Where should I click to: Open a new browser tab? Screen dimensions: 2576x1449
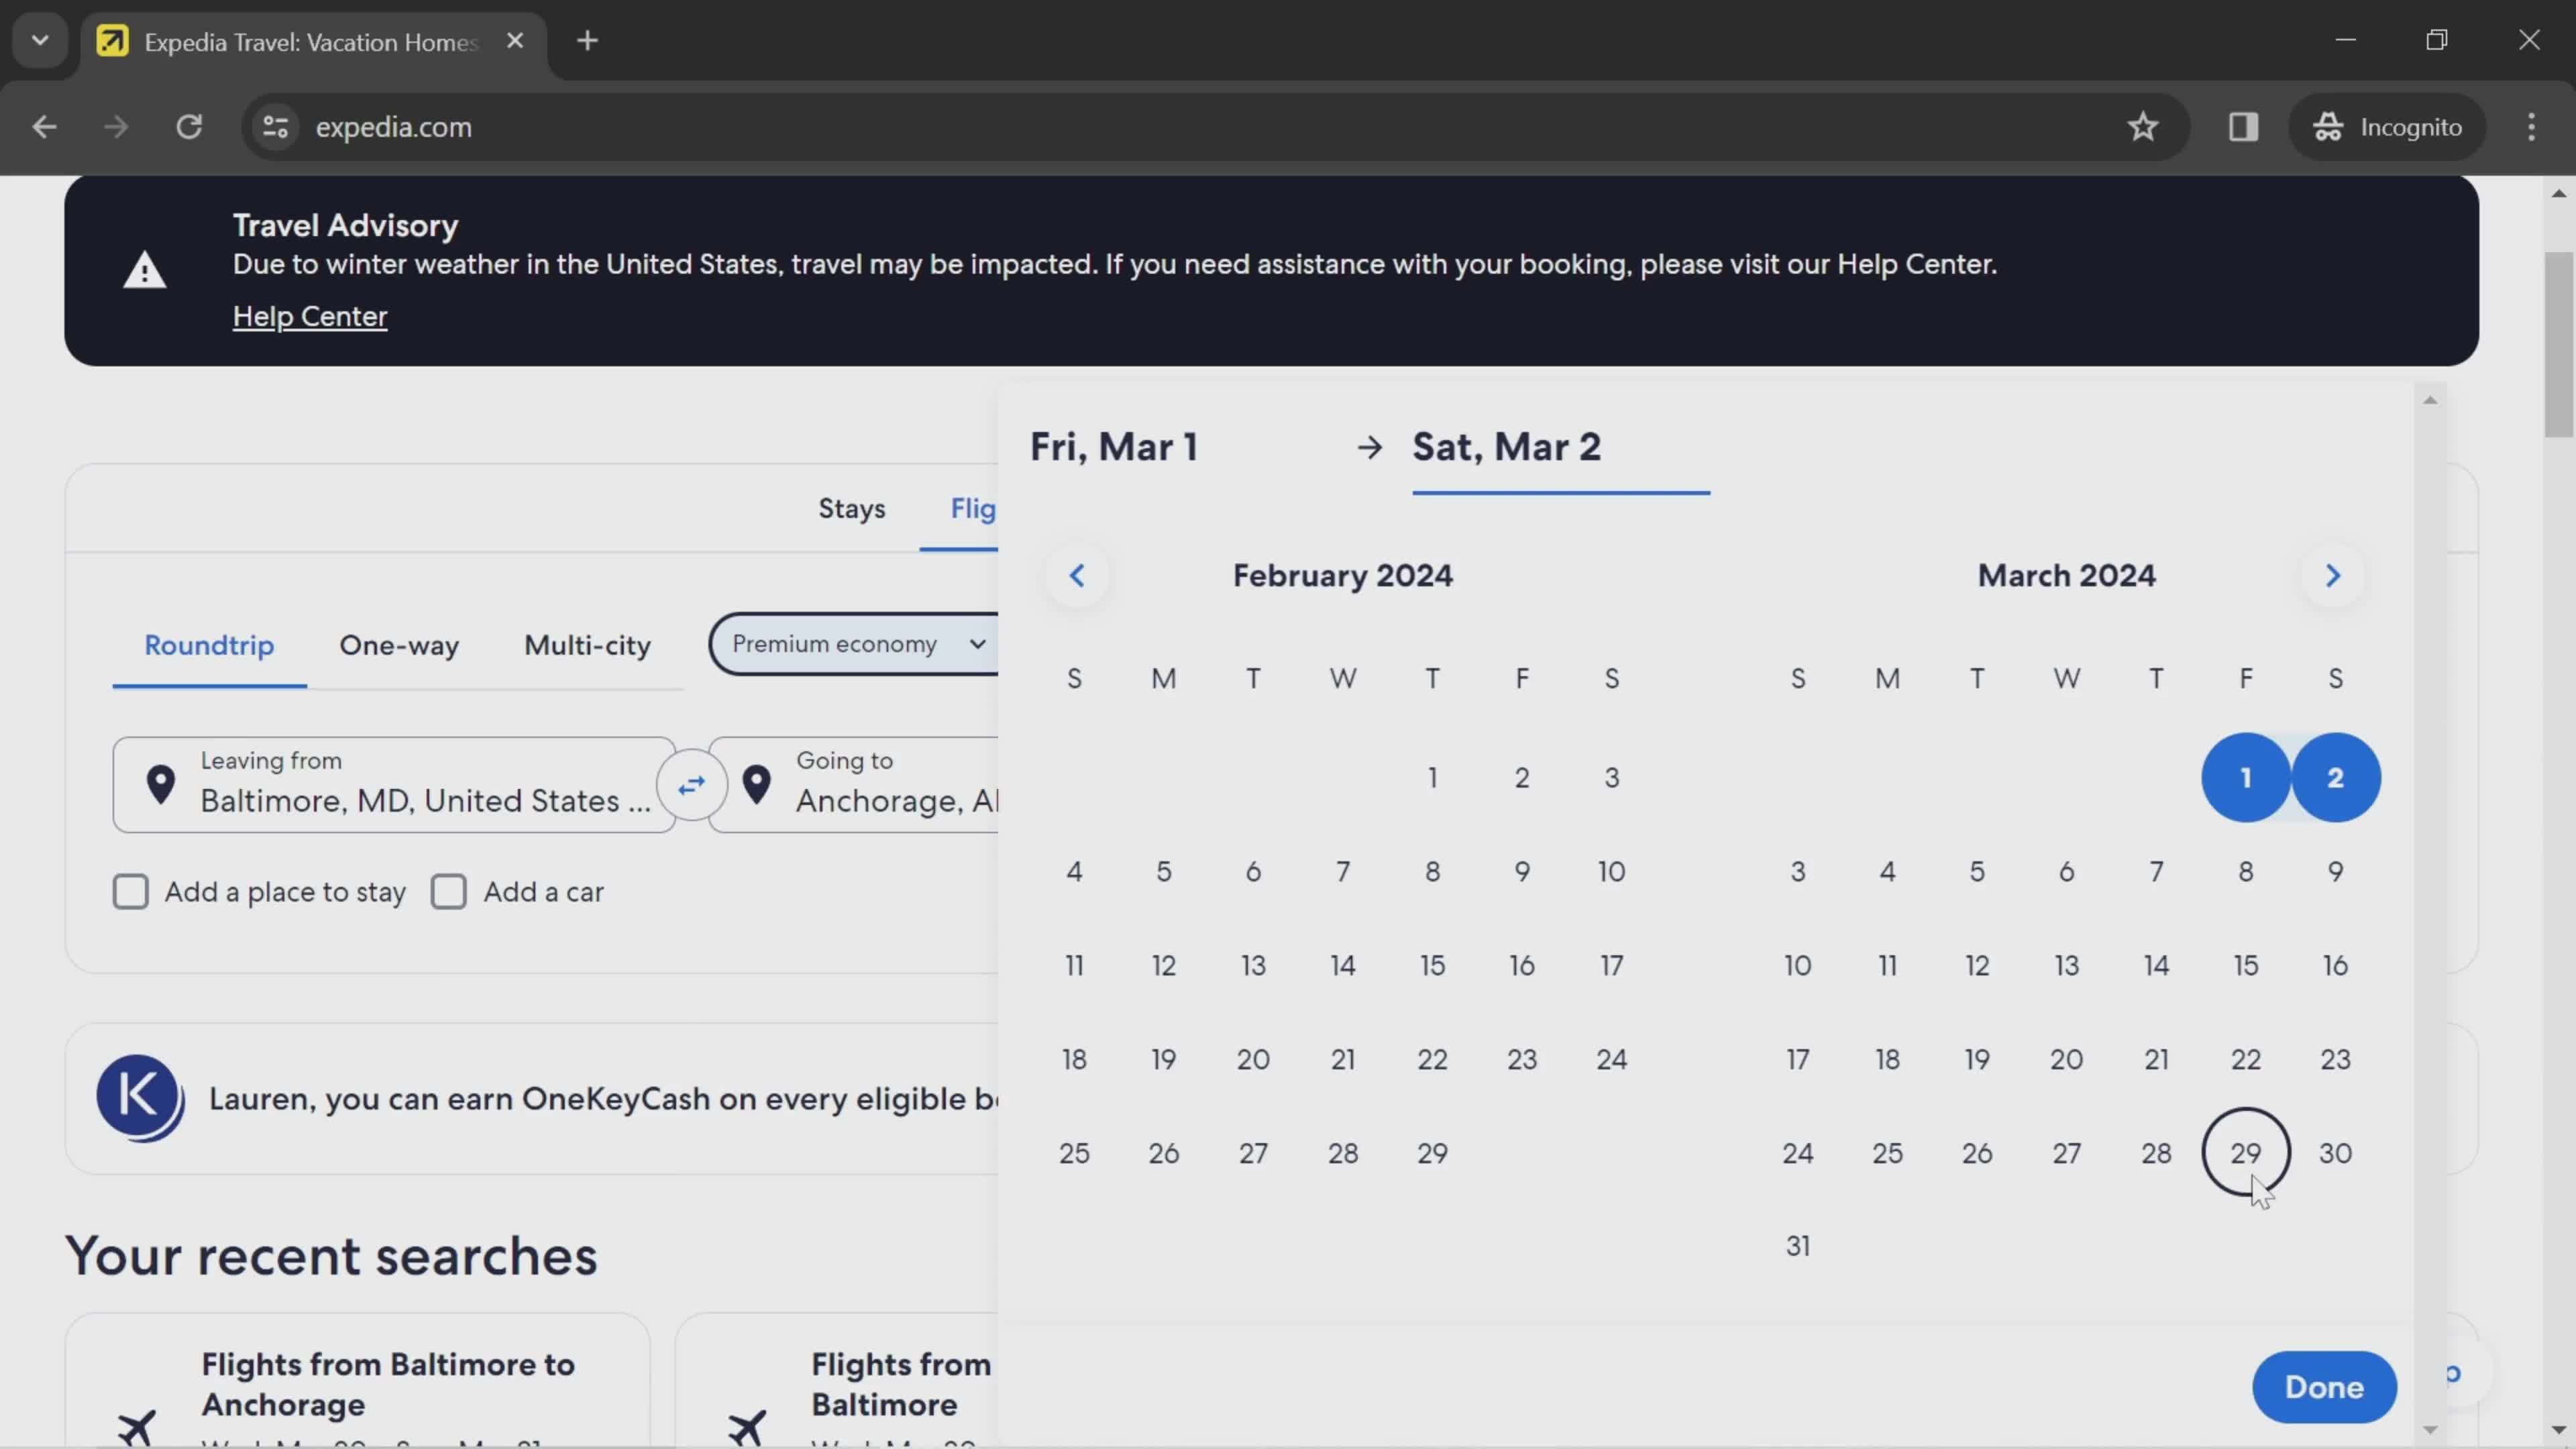tap(588, 41)
